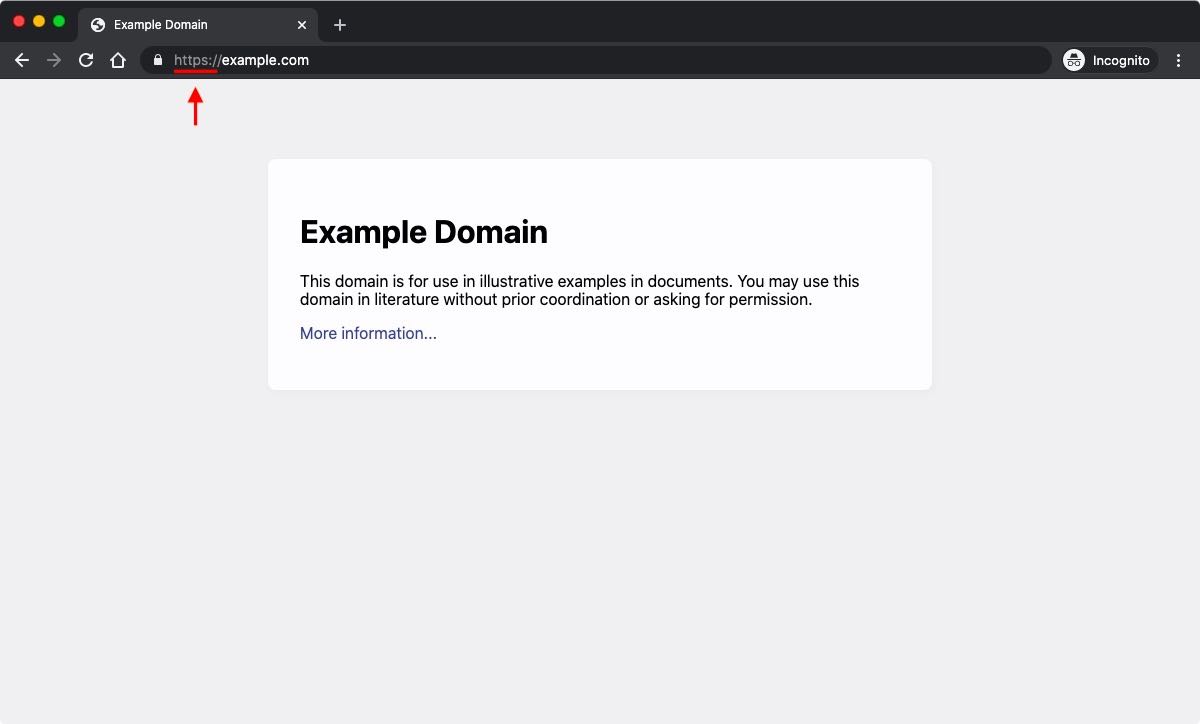Click the globe favicon on the tab
Viewport: 1200px width, 724px height.
coord(96,24)
